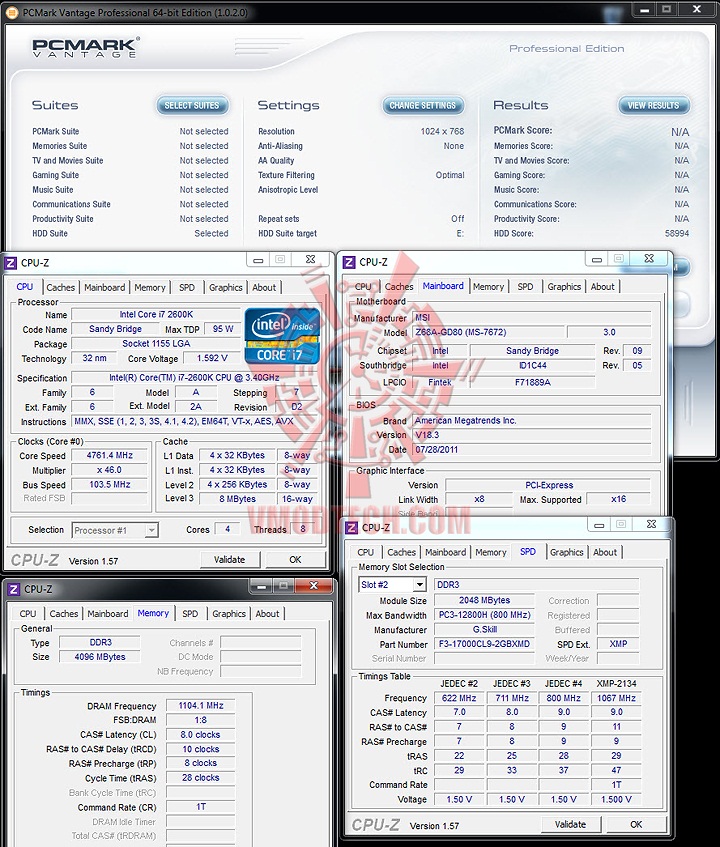This screenshot has height=847, width=720.
Task: Click the Memory Size value 4096 MBytes
Action: 100,657
